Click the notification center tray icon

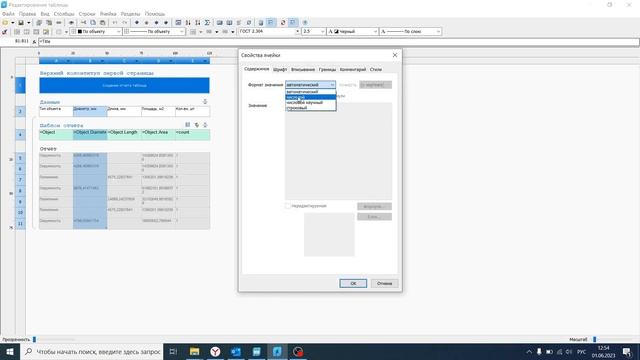[627, 351]
